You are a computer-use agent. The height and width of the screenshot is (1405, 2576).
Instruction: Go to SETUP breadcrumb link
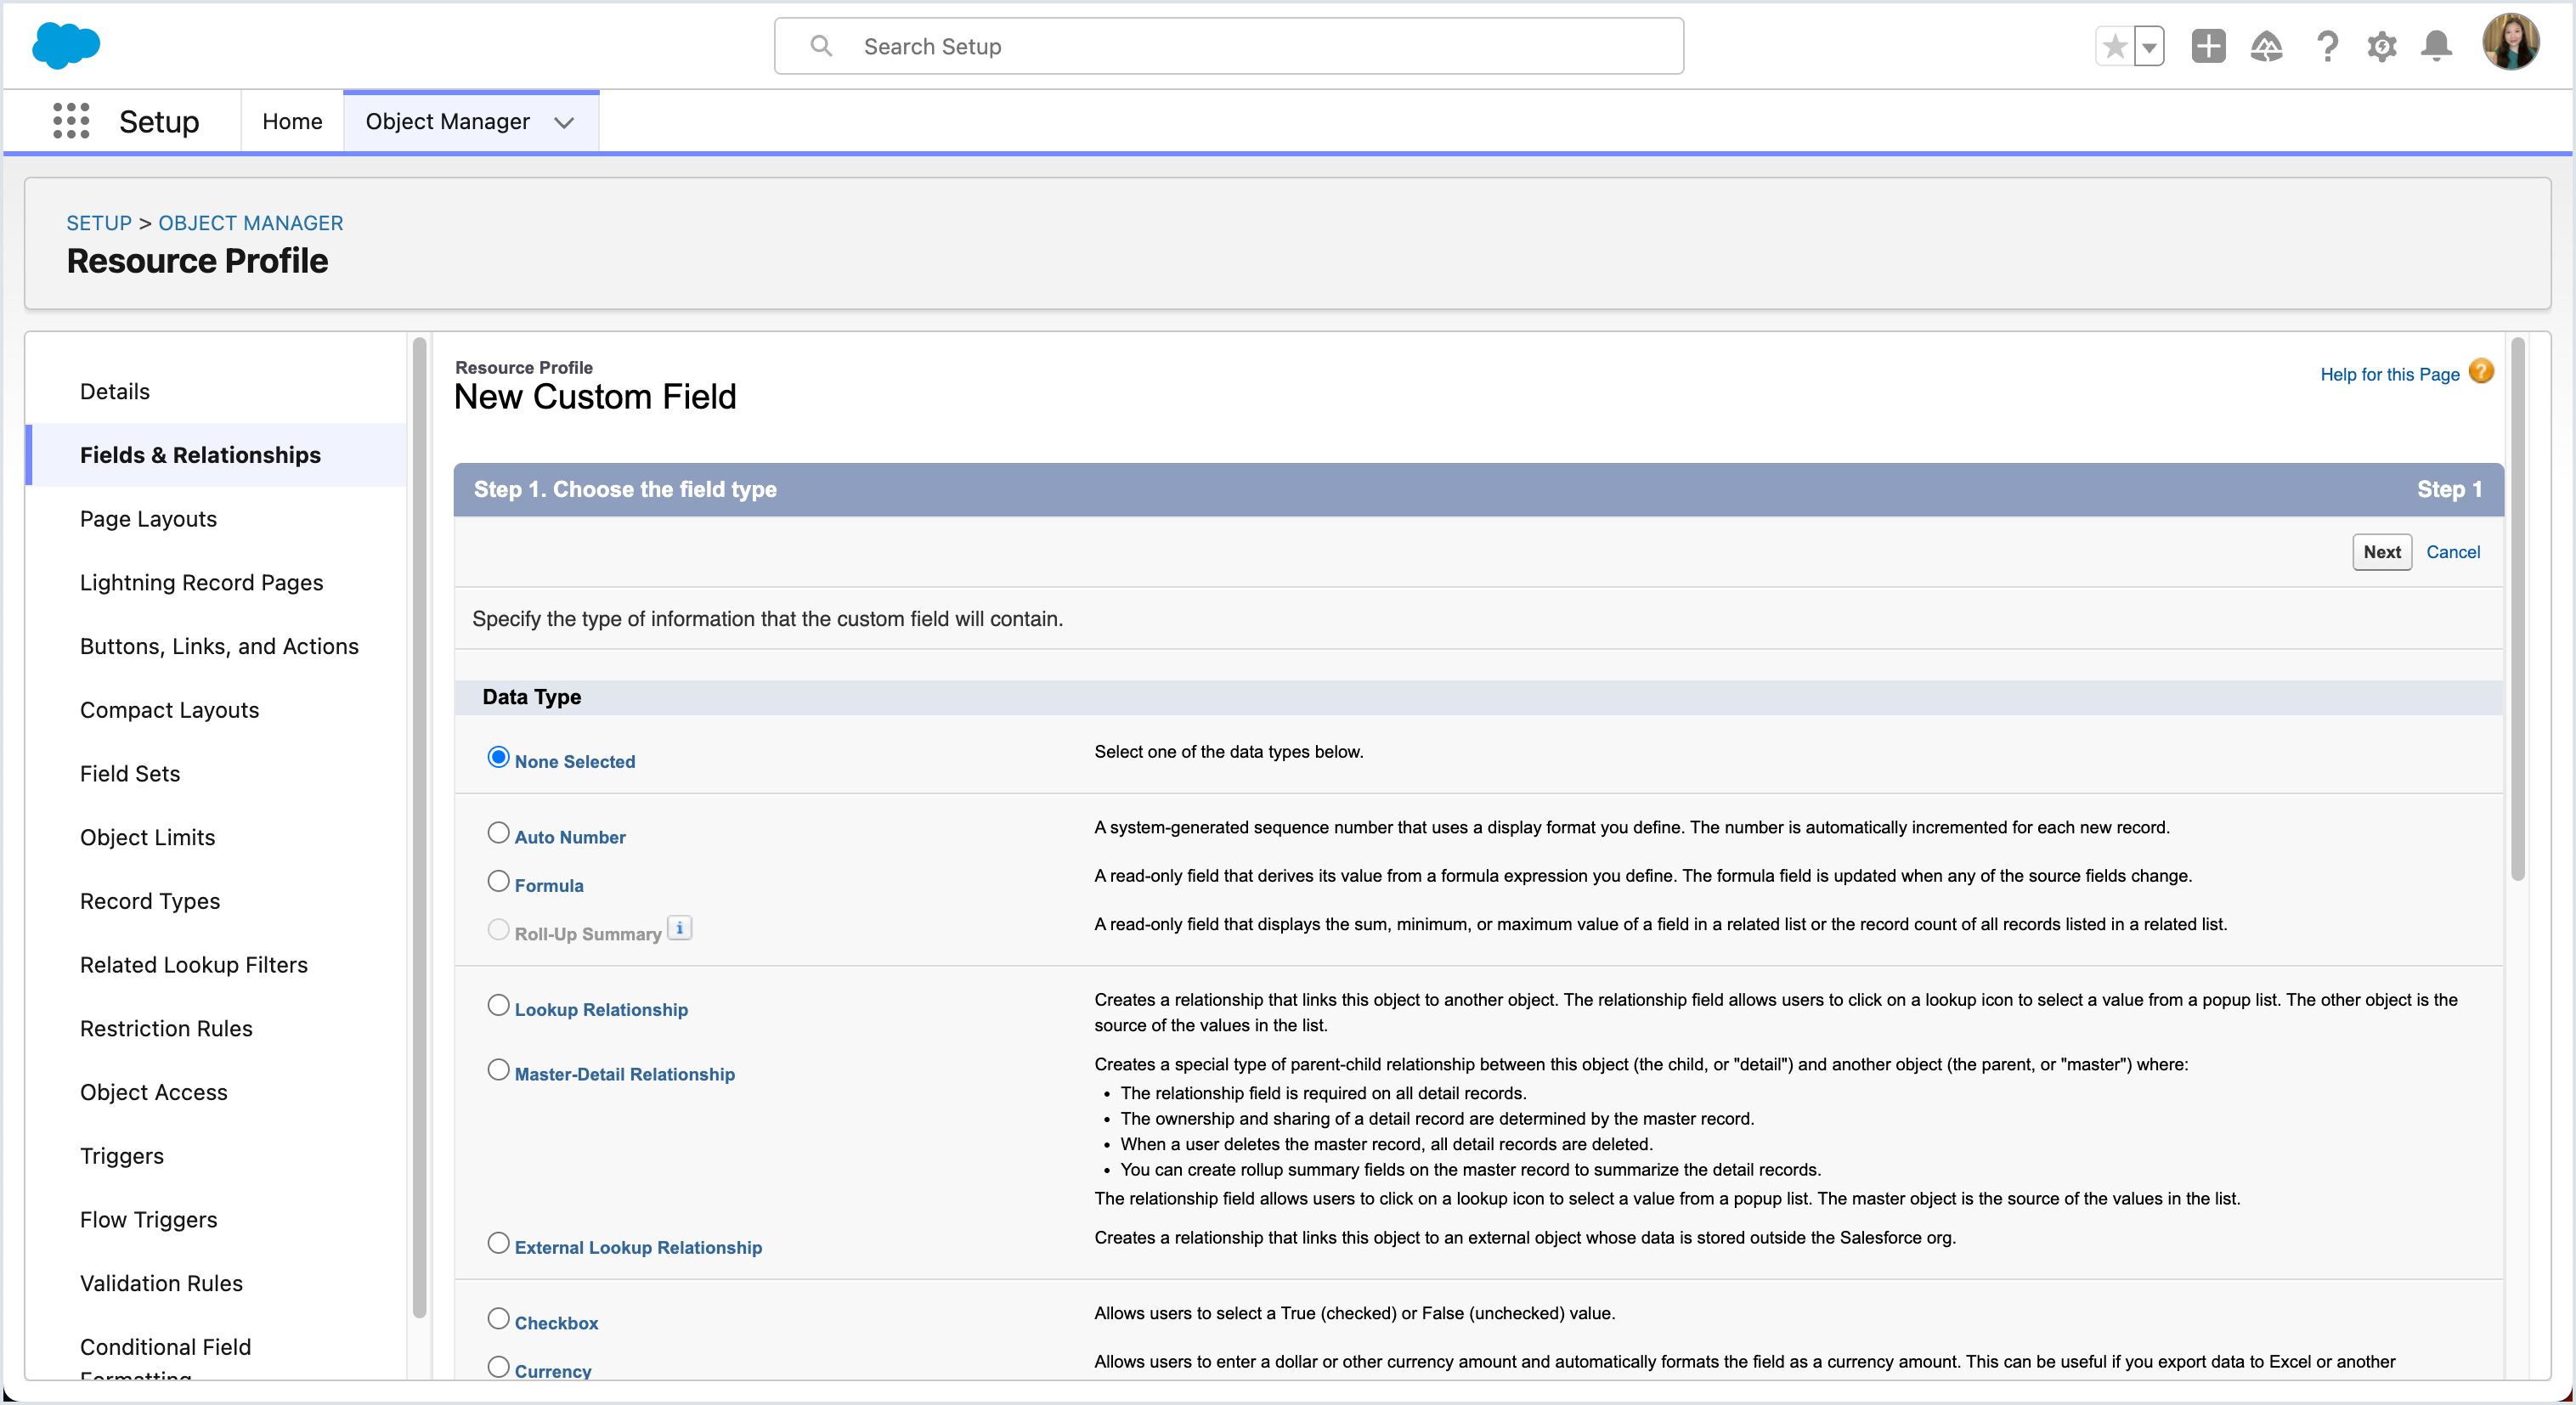(x=99, y=223)
